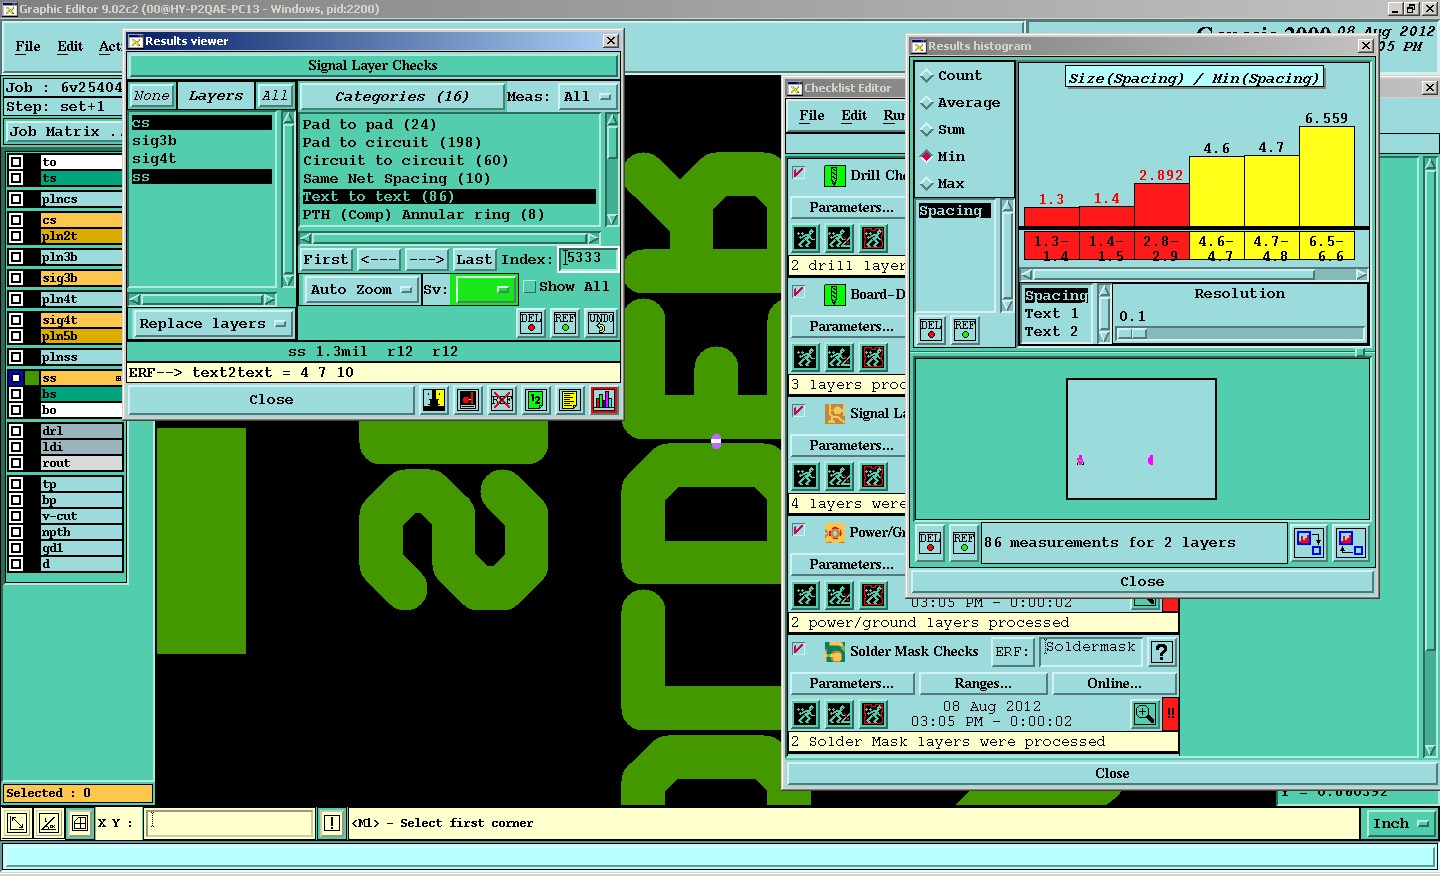
Task: Toggle visibility box of layer sig3b
Action: 16,278
